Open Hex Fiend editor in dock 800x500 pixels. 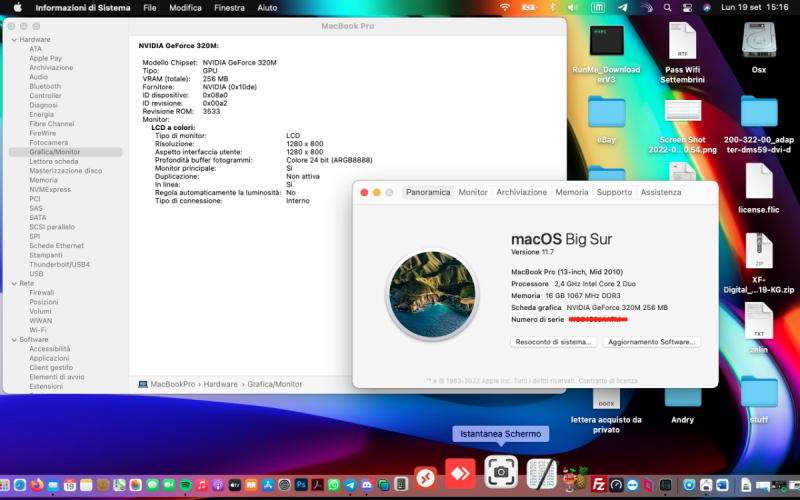(x=542, y=474)
